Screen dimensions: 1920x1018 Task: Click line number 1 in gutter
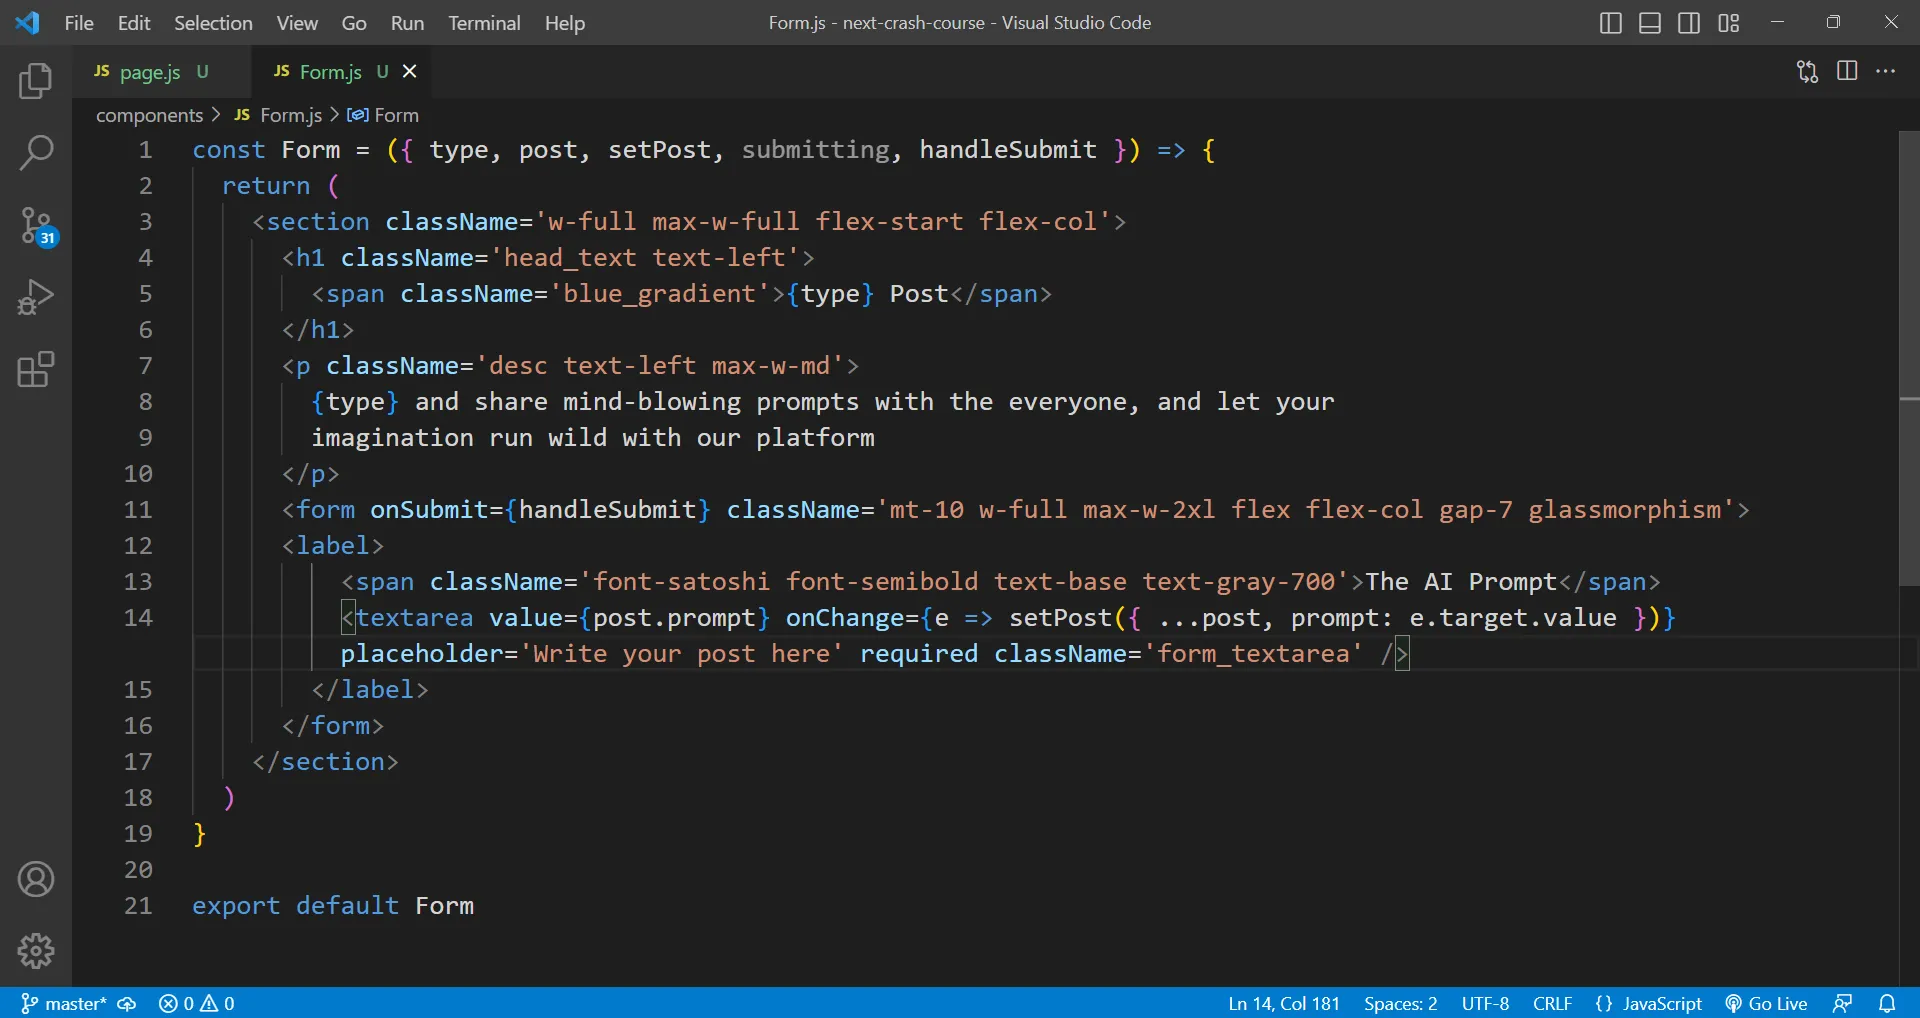(x=146, y=150)
